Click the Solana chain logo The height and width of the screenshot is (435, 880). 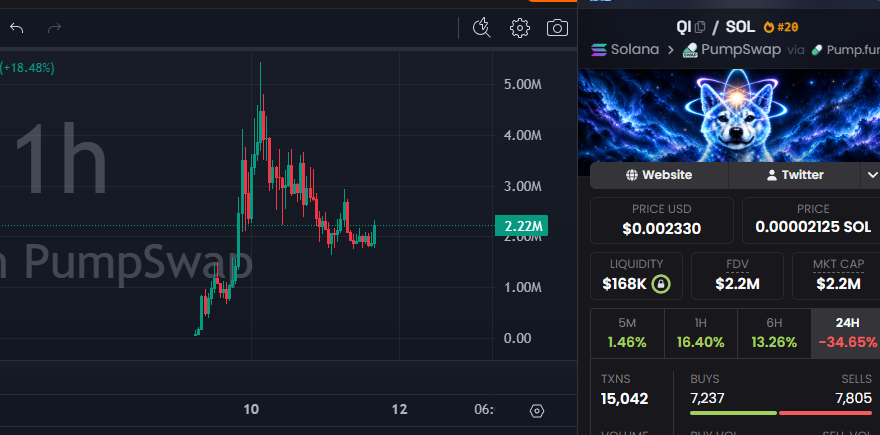point(599,49)
